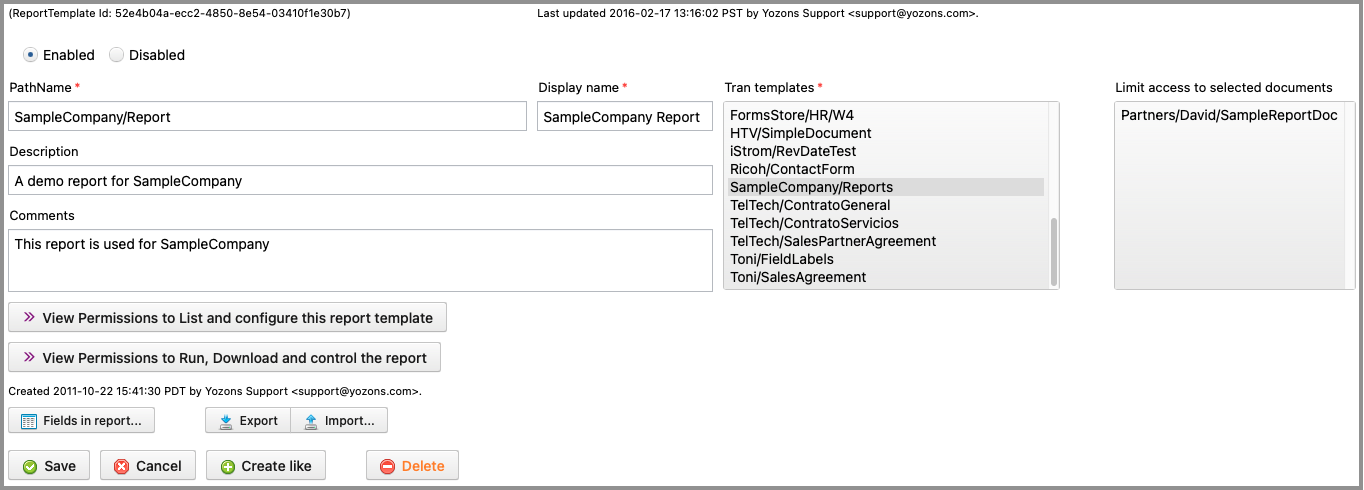
Task: Select the Disabled radio button
Action: 116,55
